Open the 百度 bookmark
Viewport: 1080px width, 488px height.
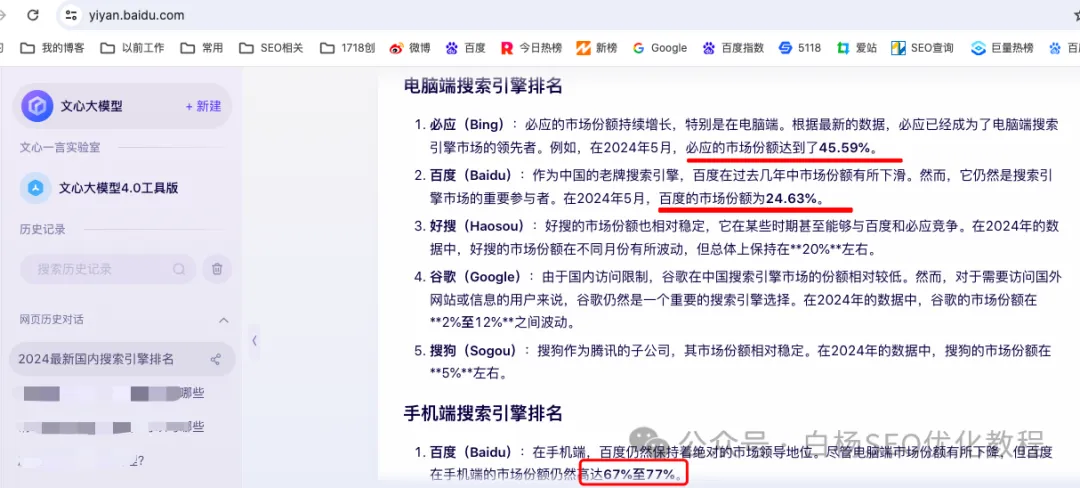(x=465, y=47)
